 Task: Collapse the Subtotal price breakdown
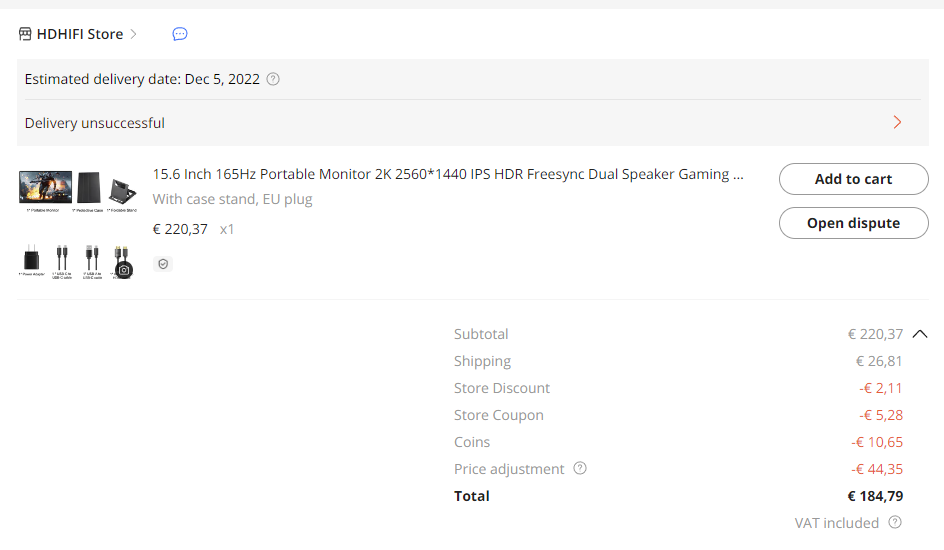pos(919,334)
